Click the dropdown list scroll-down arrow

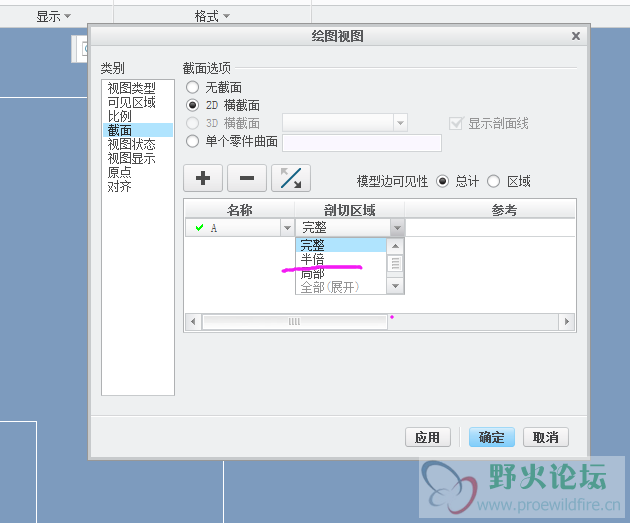point(395,286)
